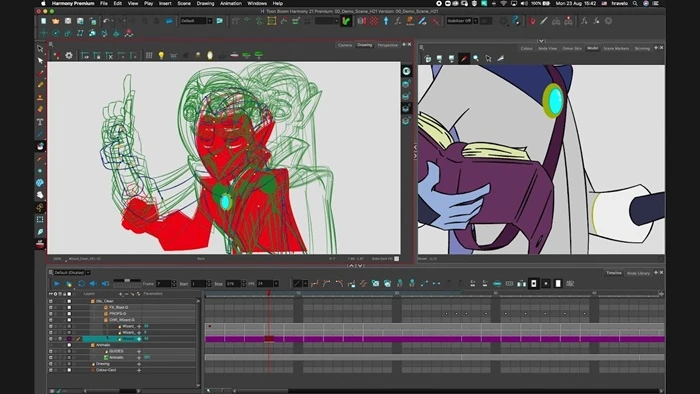Toggle enable for Drawing layer
Viewport: 700px width, 394px height.
(x=50, y=364)
